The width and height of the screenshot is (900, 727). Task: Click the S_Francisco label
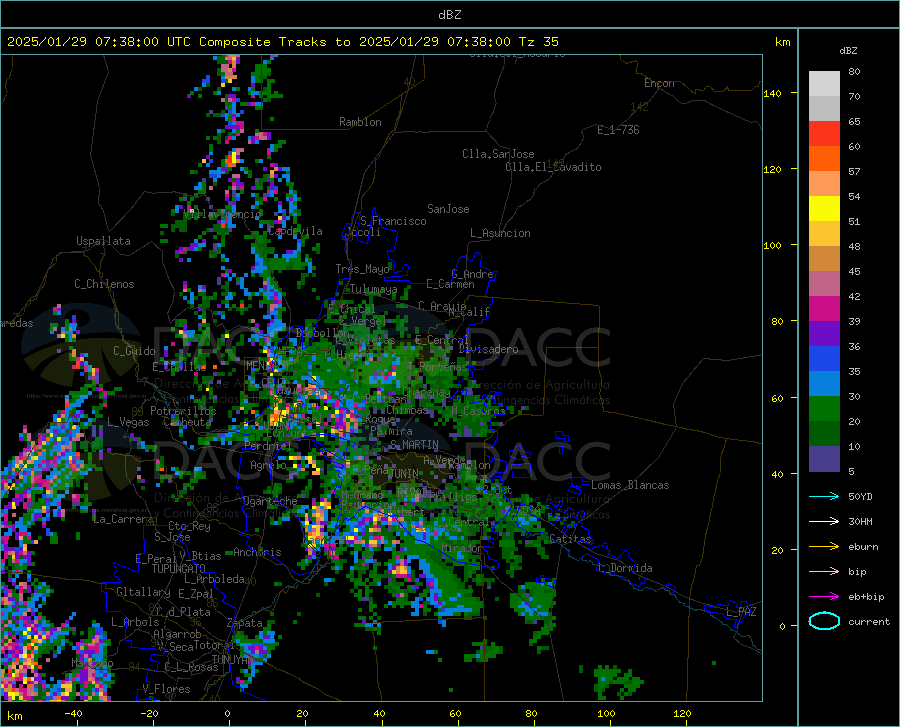[393, 221]
